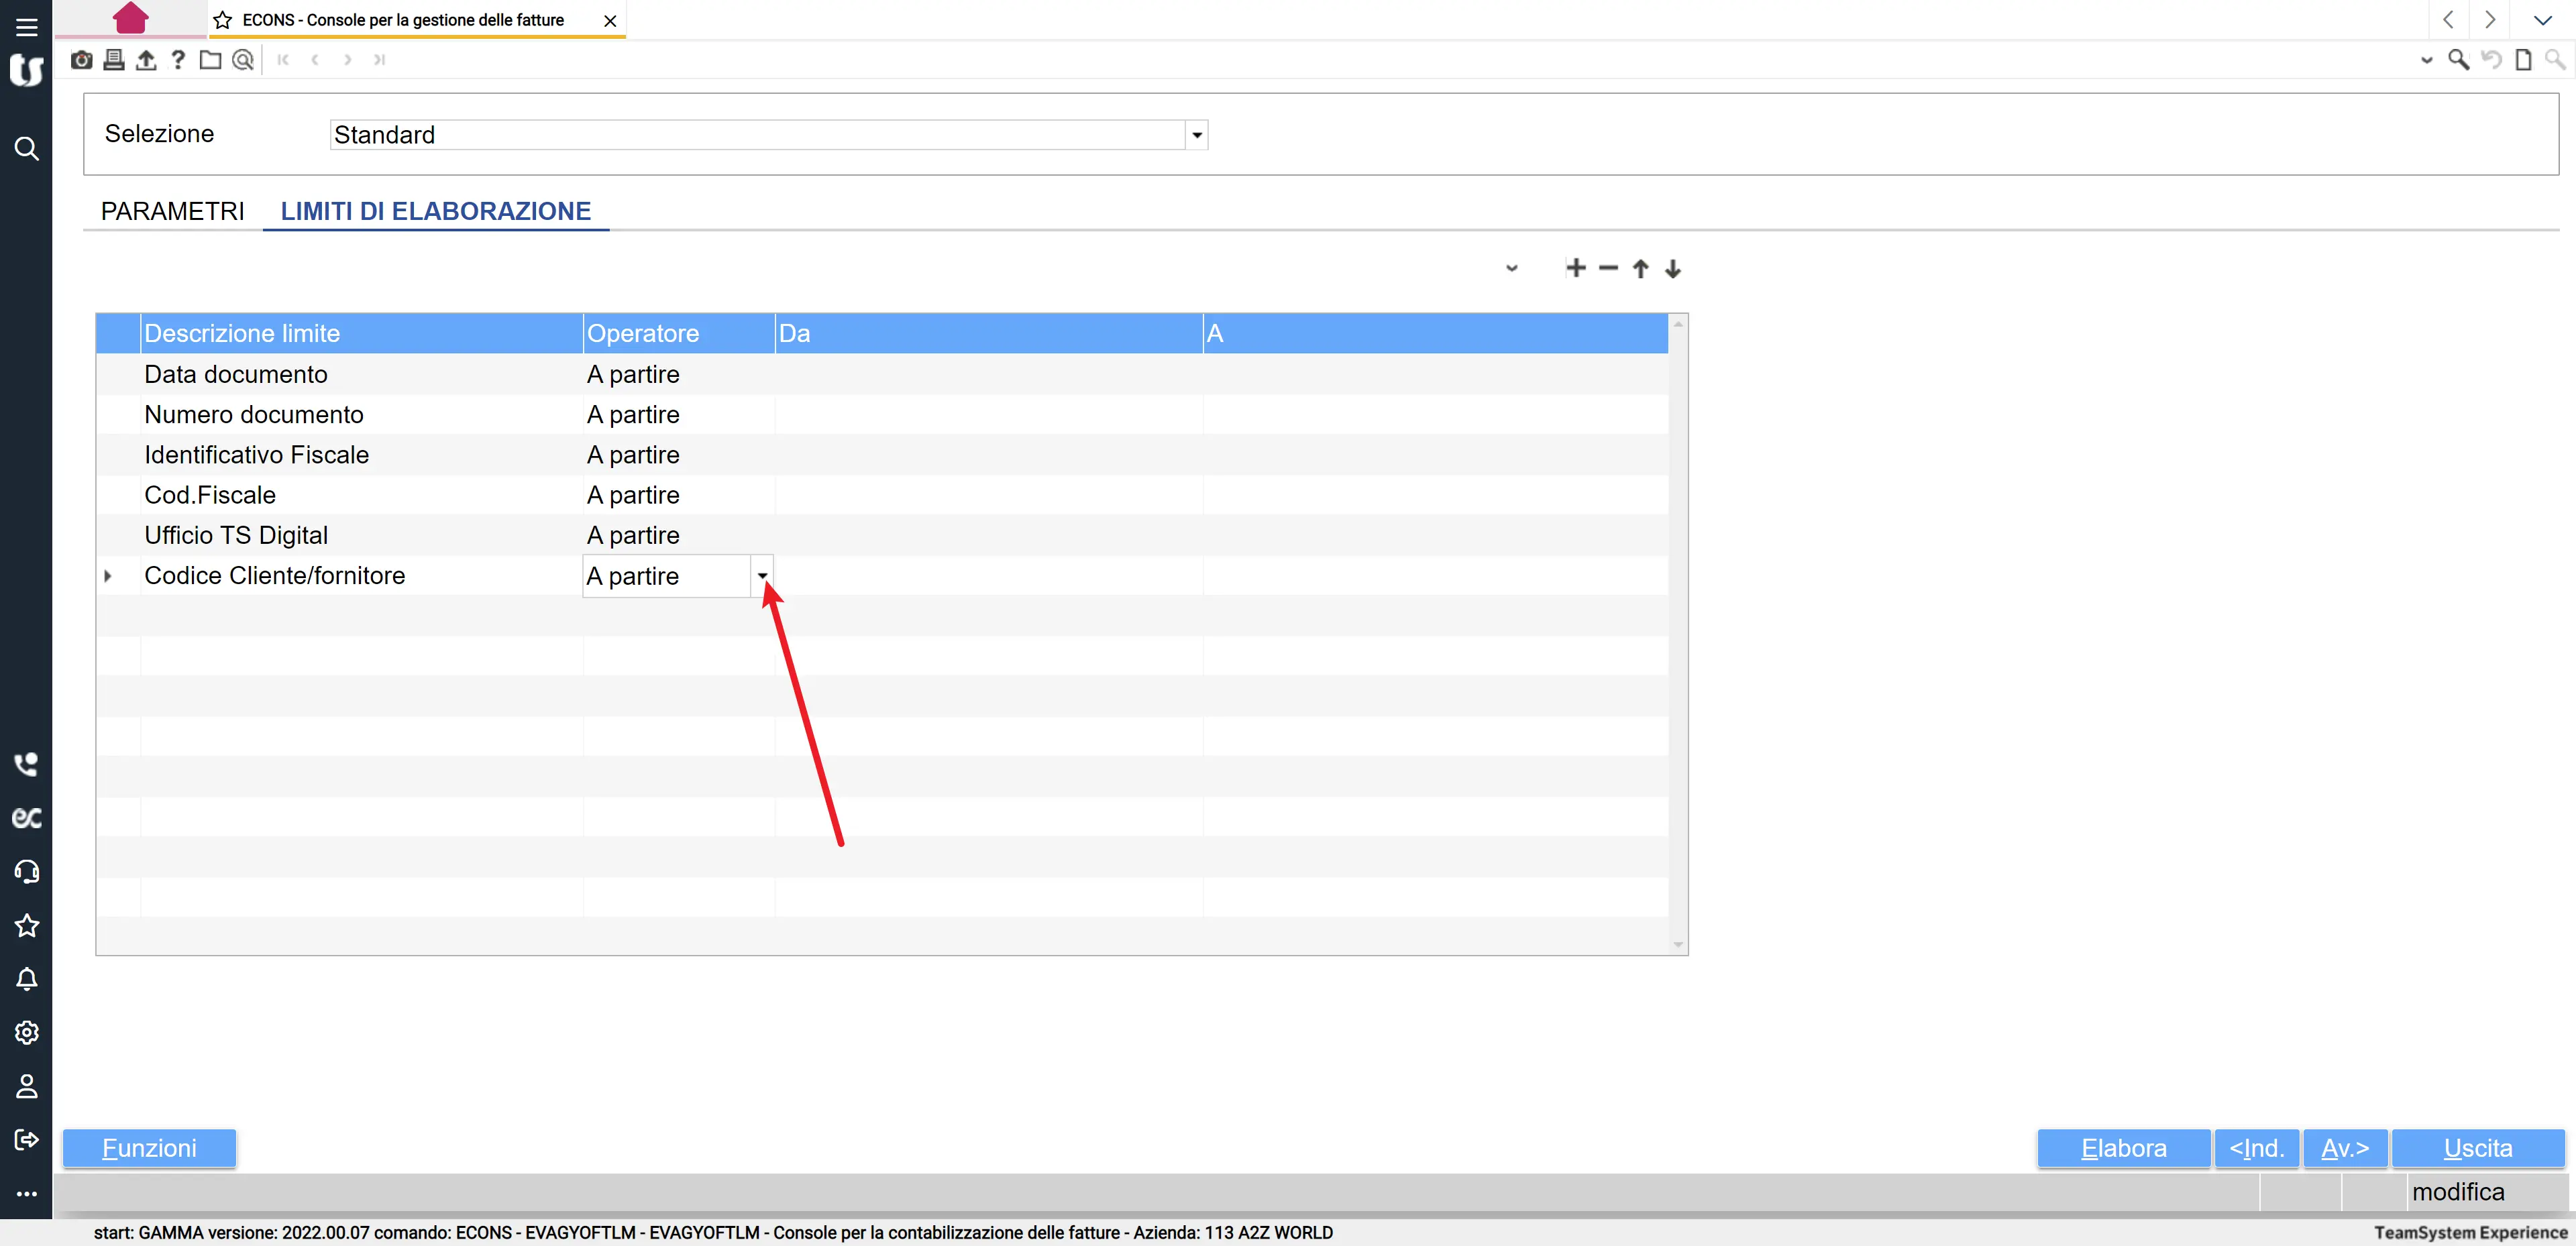Click the plus icon to add row

pos(1576,268)
